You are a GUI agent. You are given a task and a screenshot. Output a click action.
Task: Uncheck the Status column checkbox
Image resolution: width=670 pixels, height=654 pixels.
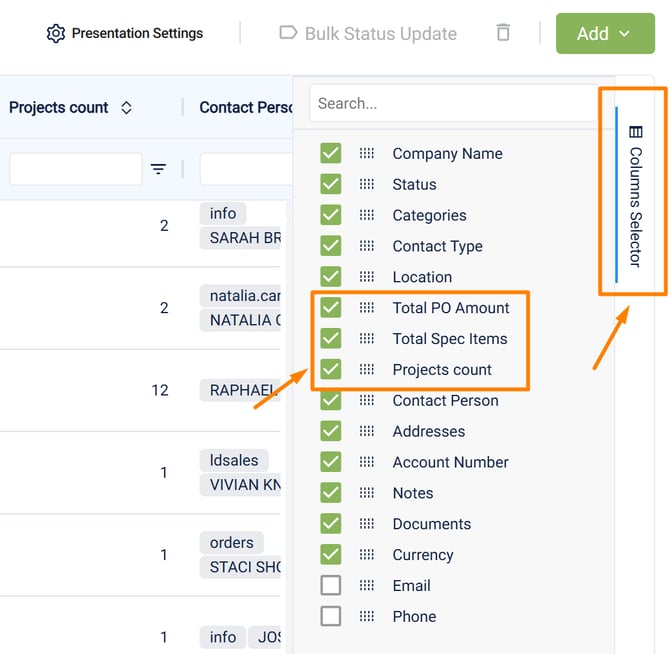click(330, 184)
